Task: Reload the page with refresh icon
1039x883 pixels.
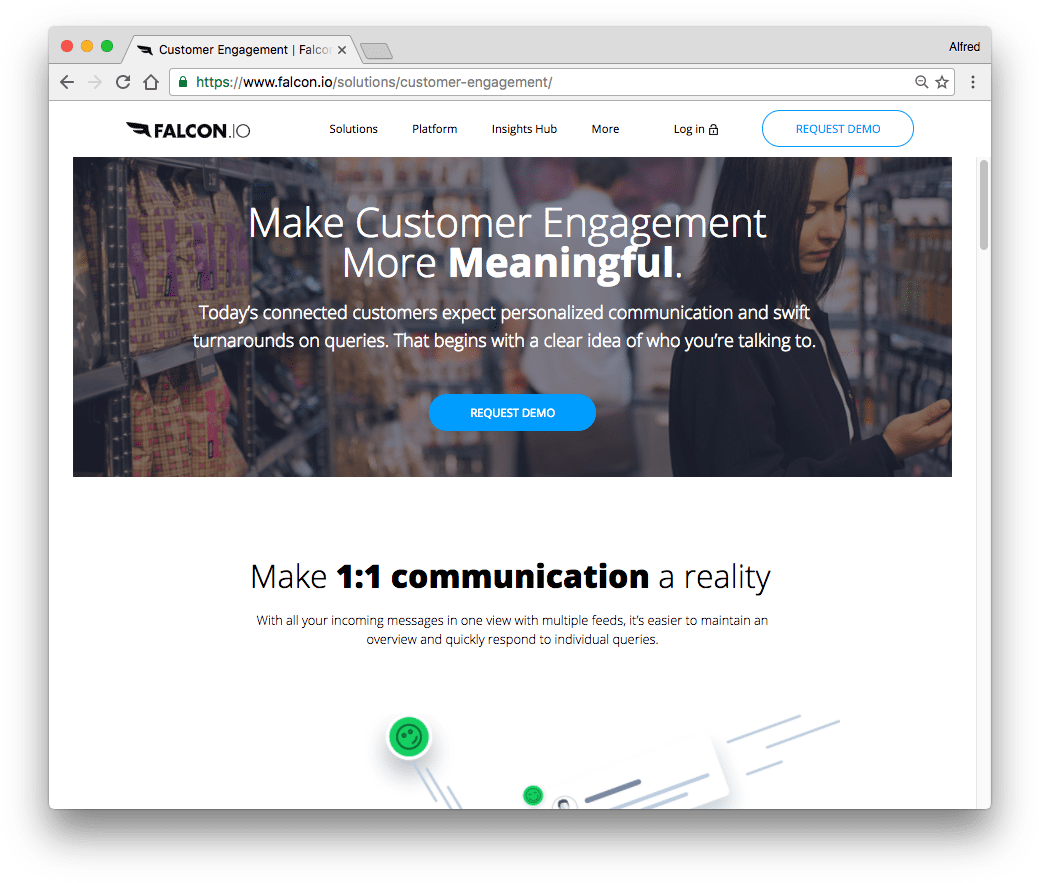Action: pyautogui.click(x=123, y=82)
